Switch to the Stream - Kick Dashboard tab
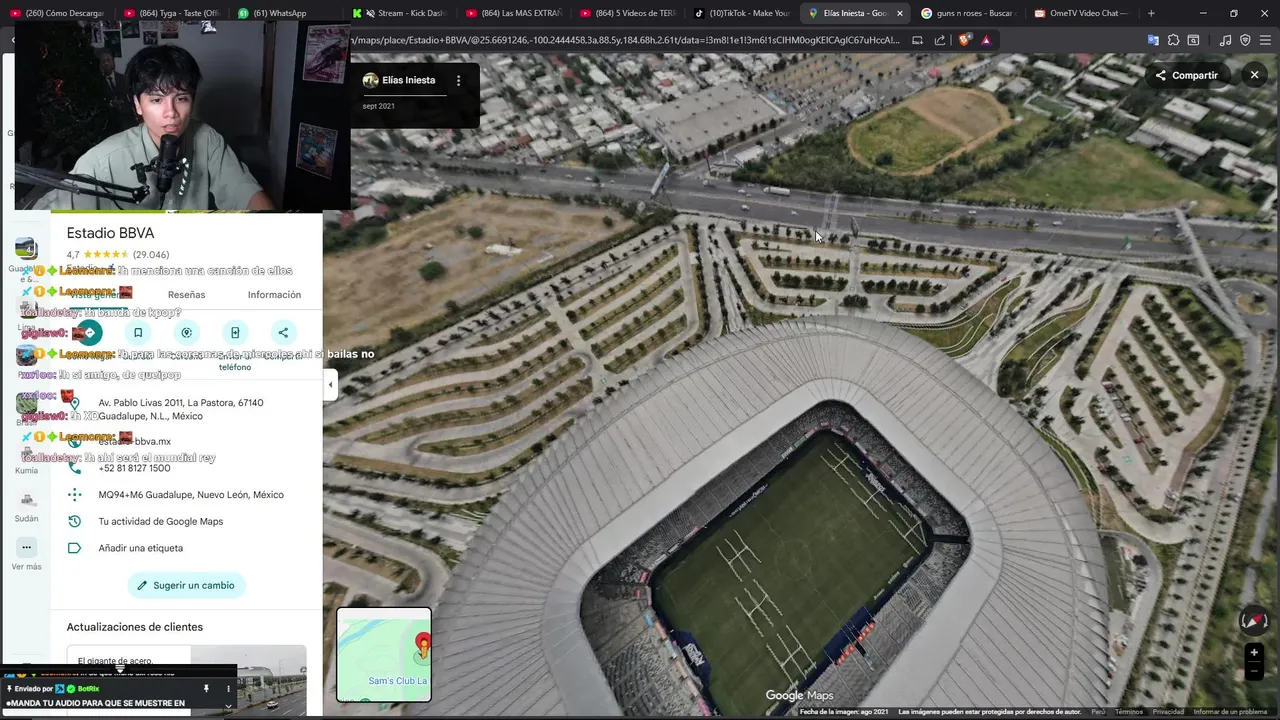 click(x=401, y=13)
